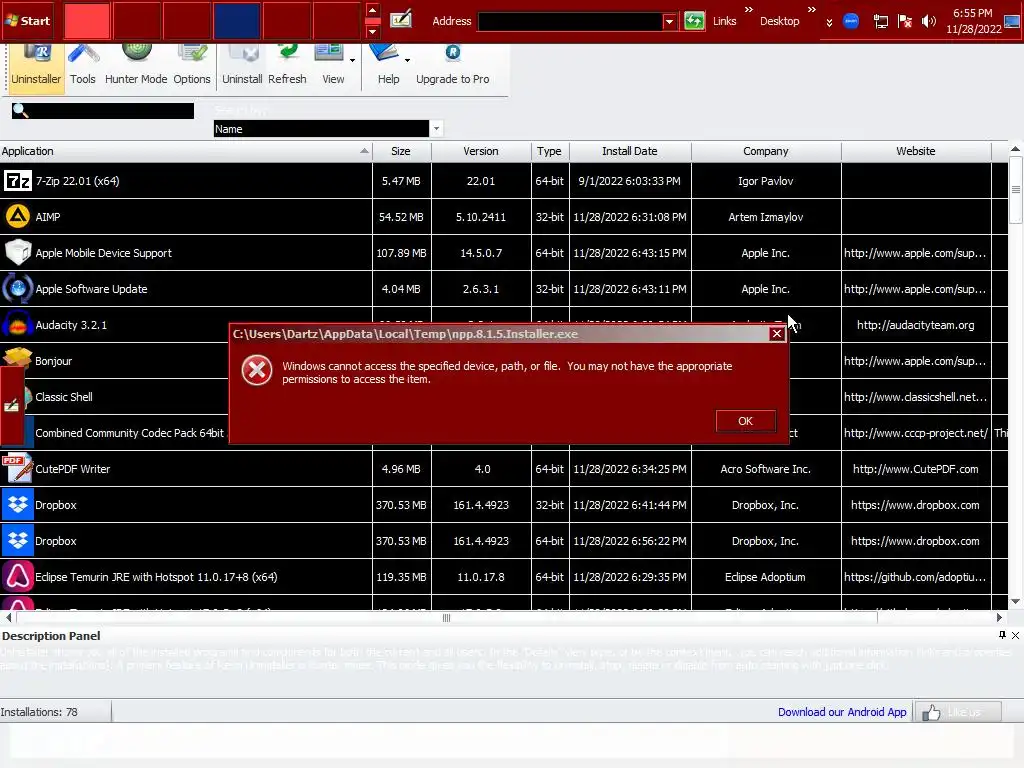1024x768 pixels.
Task: Open the Uninstaller section in toolbar
Action: tap(36, 69)
